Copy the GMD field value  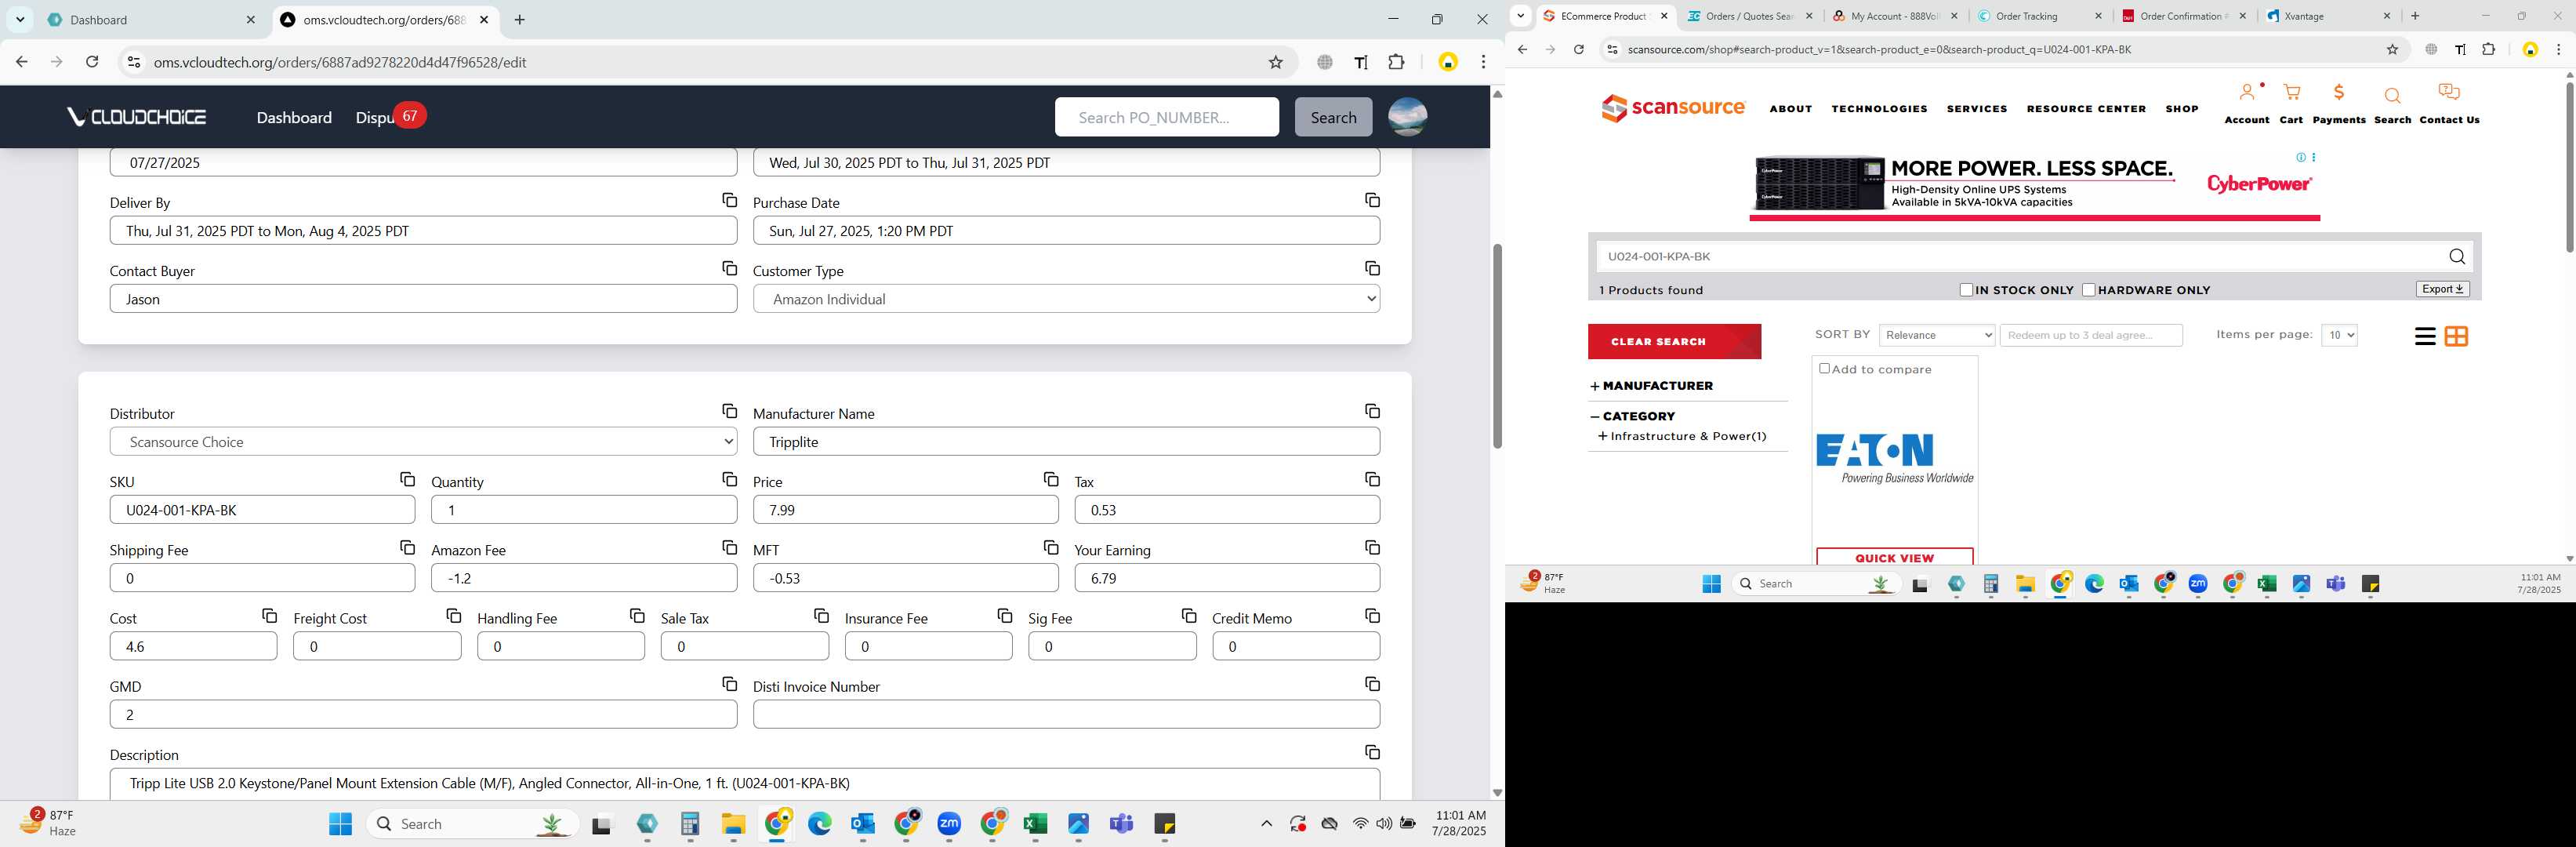(730, 683)
